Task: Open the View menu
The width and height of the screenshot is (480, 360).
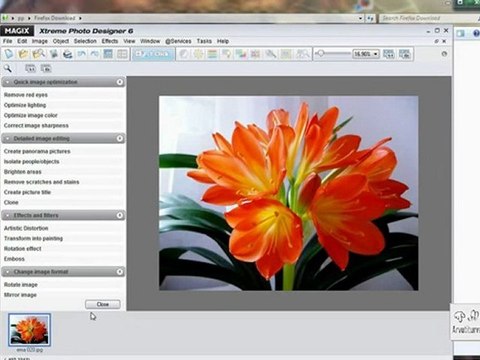Action: (129, 41)
